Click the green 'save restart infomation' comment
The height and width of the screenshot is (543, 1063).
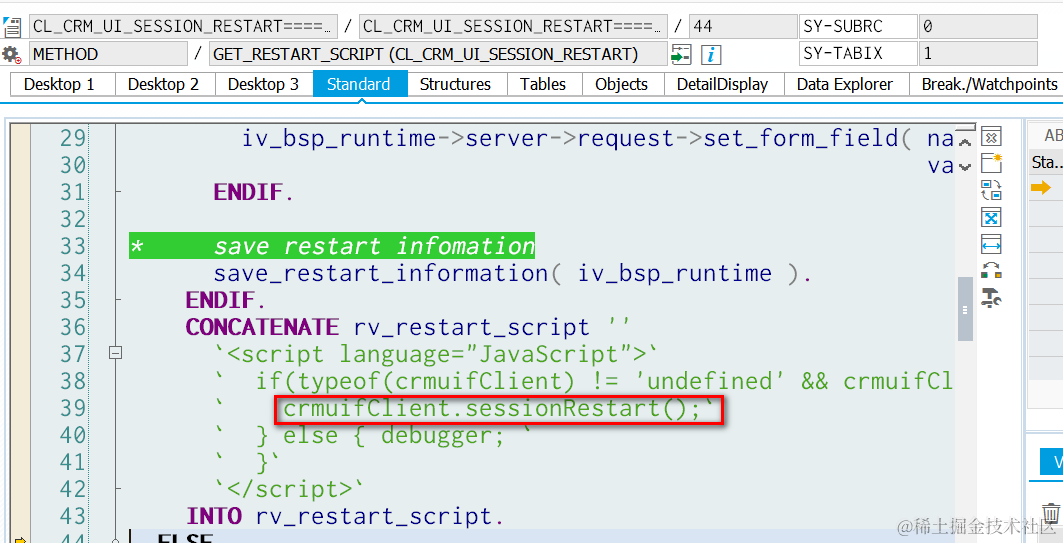[x=332, y=245]
